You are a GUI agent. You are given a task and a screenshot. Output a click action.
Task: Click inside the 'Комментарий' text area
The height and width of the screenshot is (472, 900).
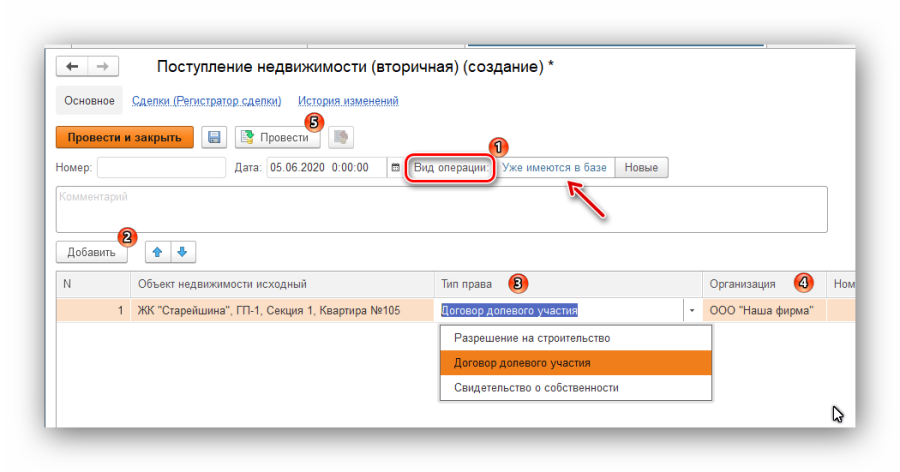point(441,209)
